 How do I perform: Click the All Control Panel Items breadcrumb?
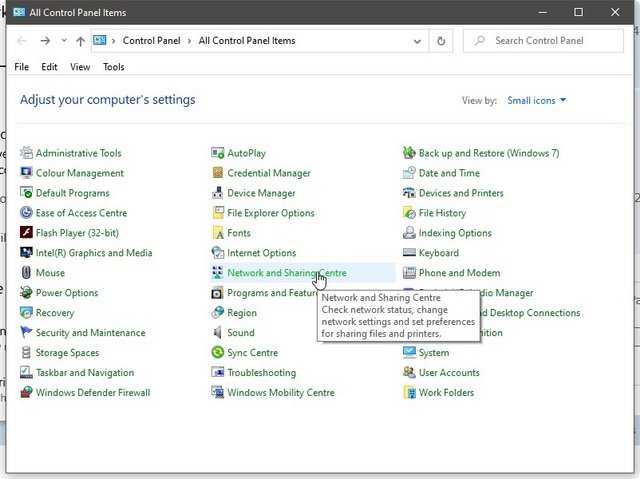247,41
